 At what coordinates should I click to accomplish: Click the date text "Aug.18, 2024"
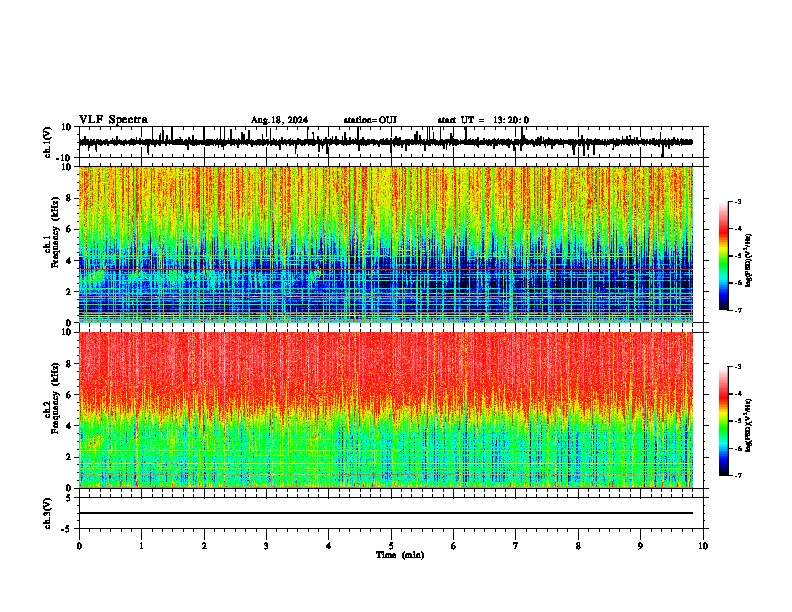279,120
